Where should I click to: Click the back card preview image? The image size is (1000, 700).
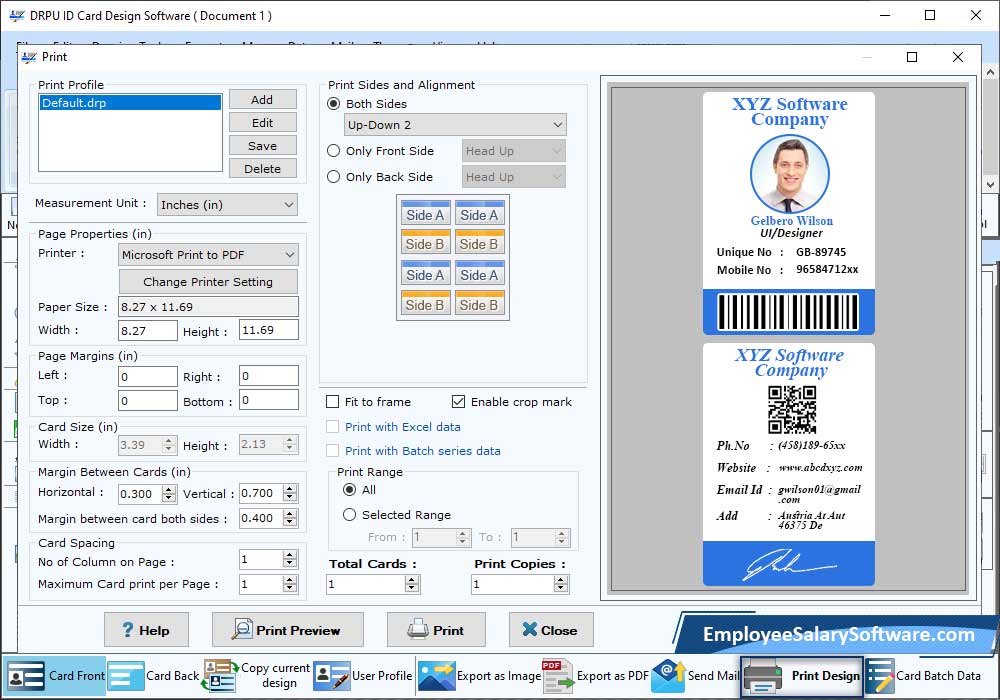pyautogui.click(x=789, y=465)
